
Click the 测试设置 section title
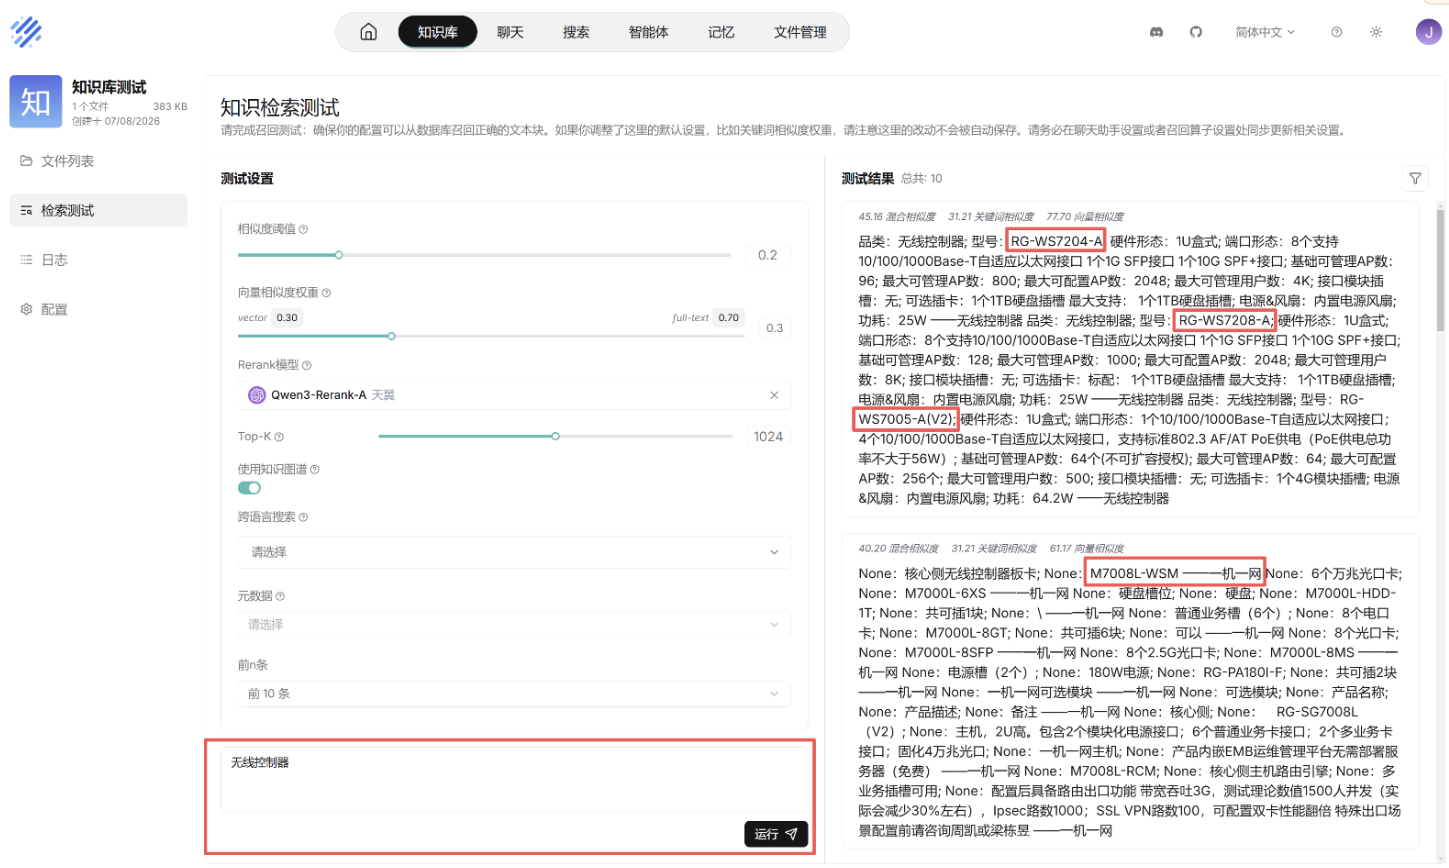(x=247, y=178)
